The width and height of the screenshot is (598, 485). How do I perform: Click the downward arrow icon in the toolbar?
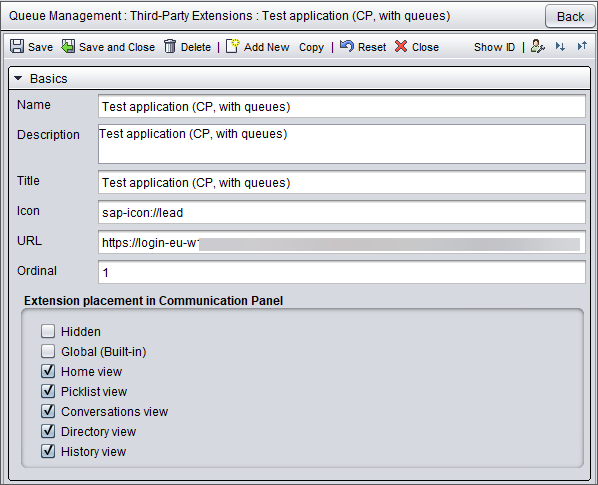pos(560,46)
